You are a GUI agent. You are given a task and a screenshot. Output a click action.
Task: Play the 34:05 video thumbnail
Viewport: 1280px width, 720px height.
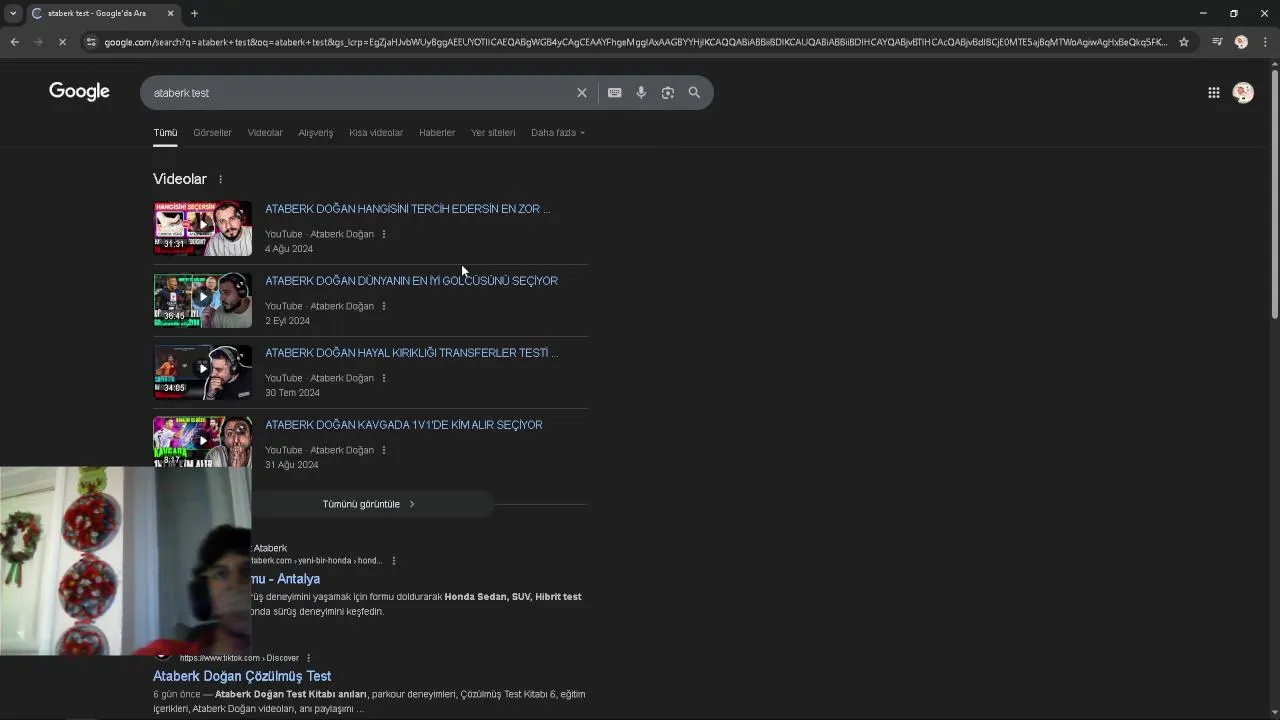(203, 373)
